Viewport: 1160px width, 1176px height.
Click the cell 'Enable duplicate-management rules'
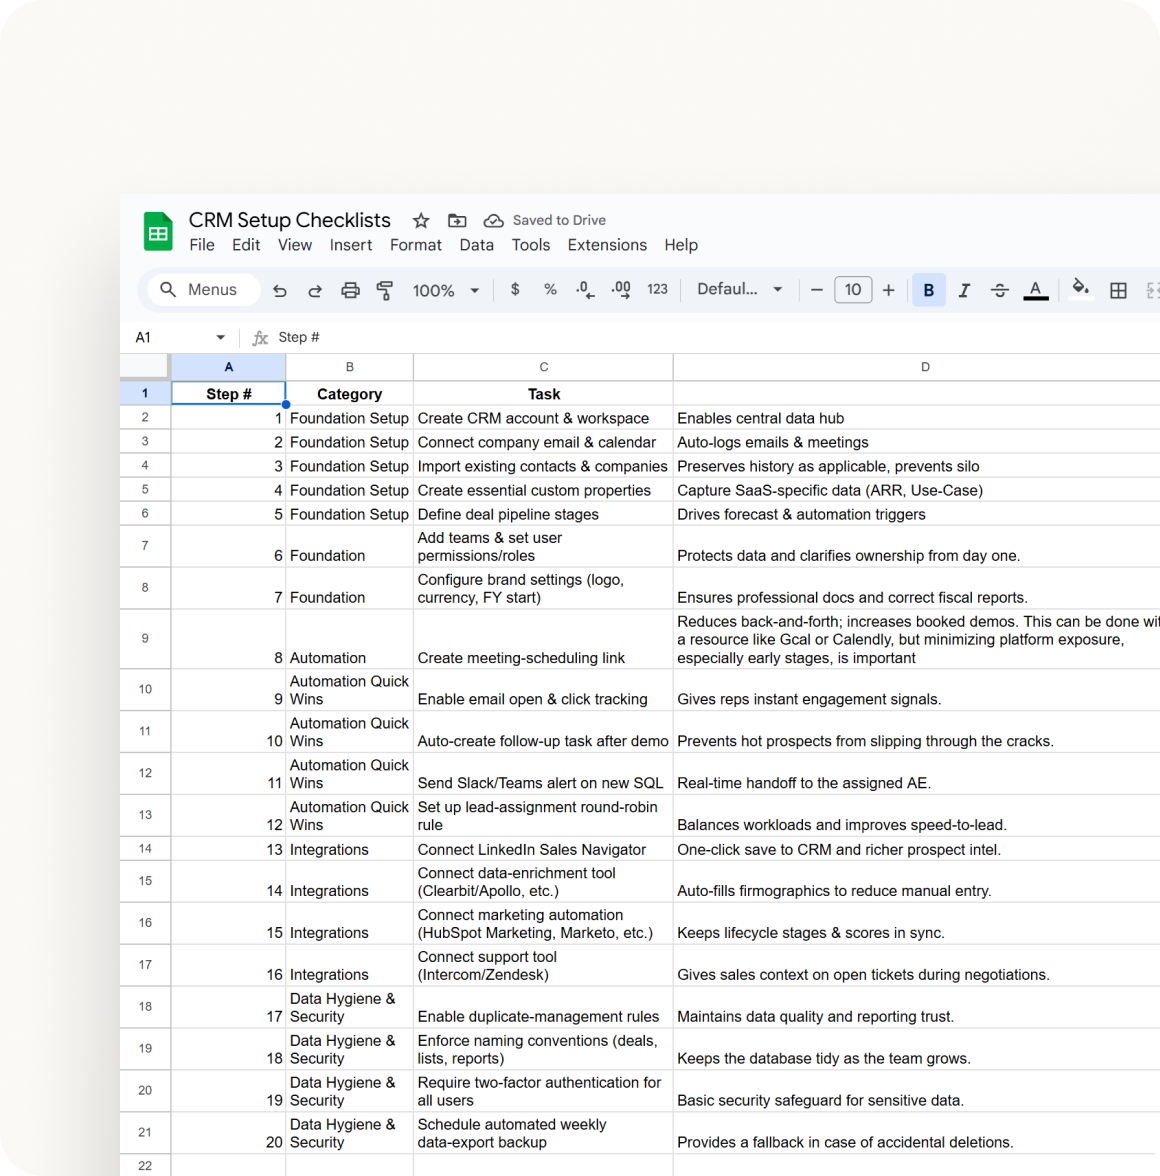(544, 1007)
